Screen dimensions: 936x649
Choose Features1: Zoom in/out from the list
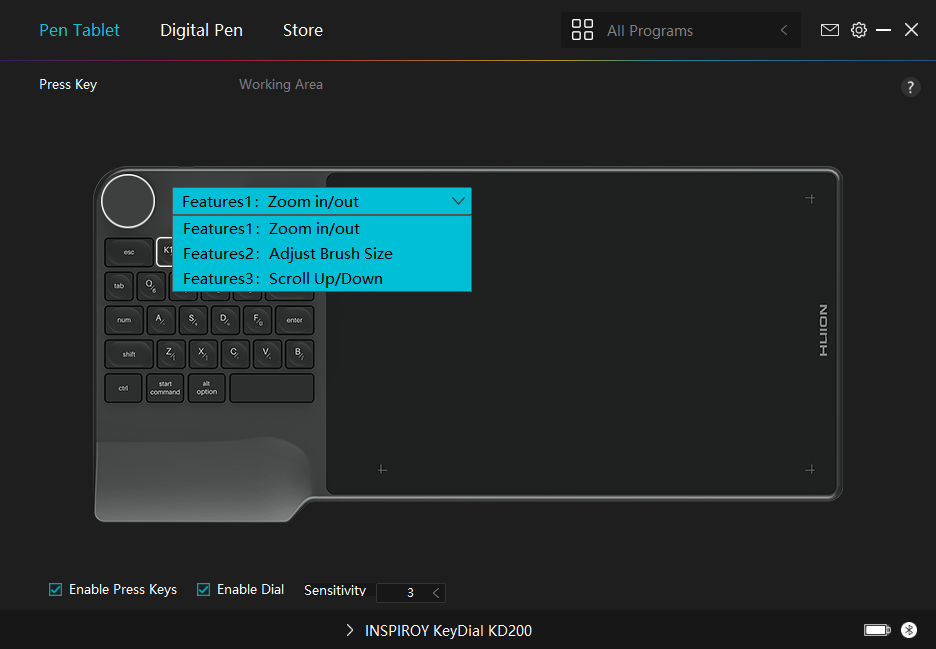[322, 229]
